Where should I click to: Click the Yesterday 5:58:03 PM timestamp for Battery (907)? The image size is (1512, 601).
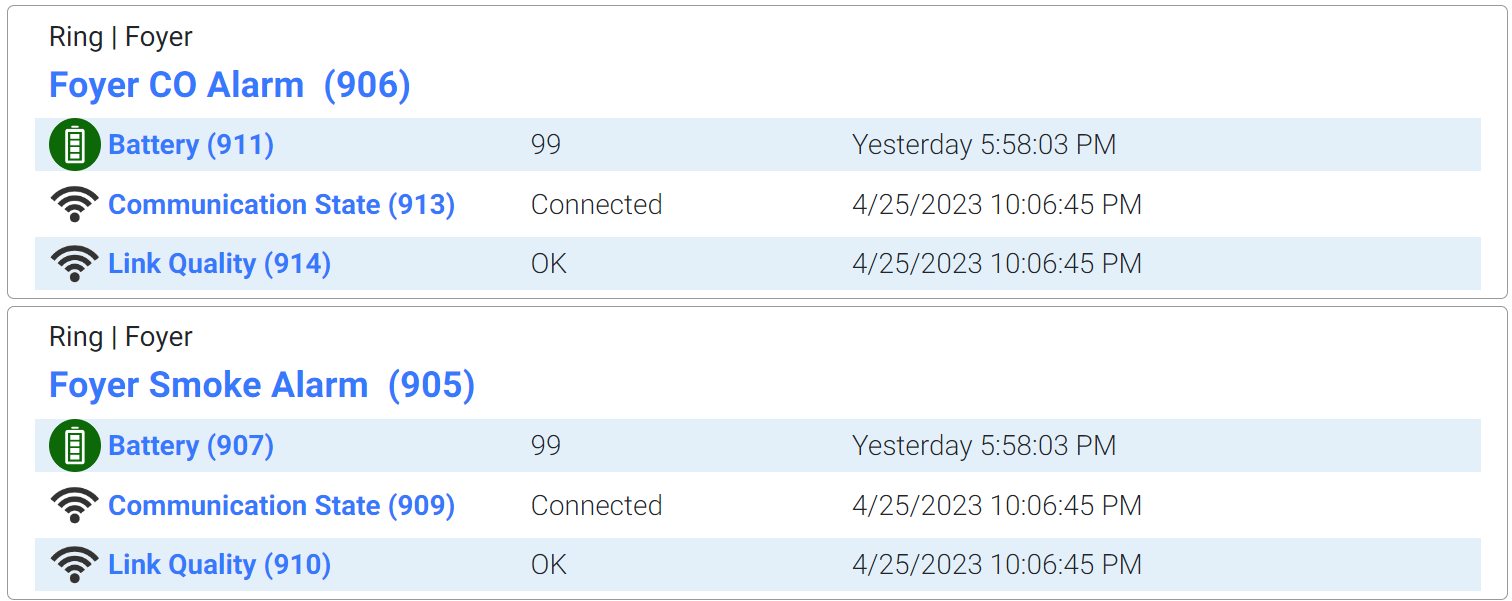point(984,445)
